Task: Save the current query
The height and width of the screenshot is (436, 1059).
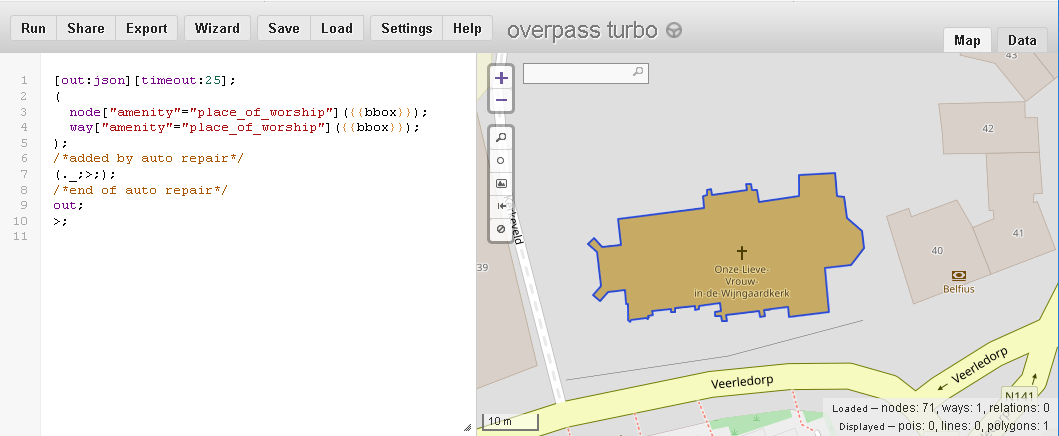Action: (x=284, y=28)
